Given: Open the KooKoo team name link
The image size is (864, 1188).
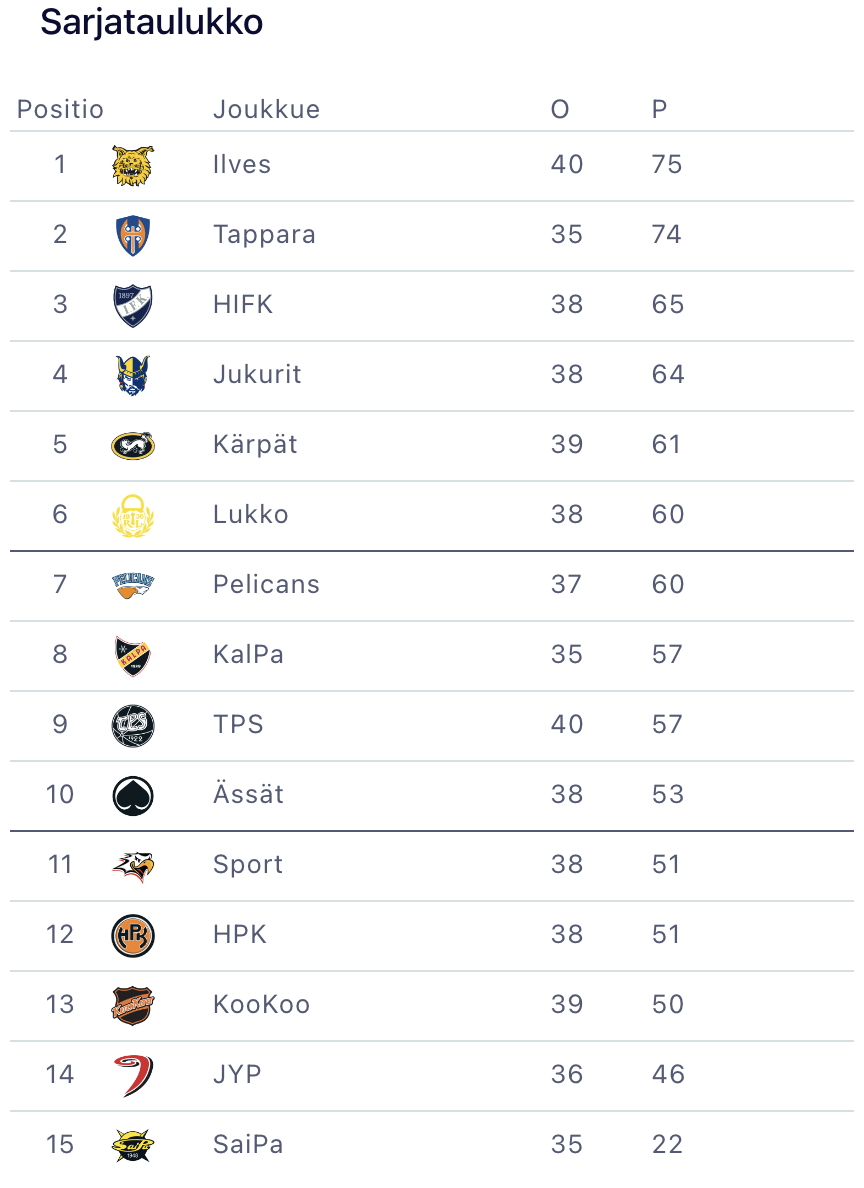Looking at the screenshot, I should pos(261,1005).
